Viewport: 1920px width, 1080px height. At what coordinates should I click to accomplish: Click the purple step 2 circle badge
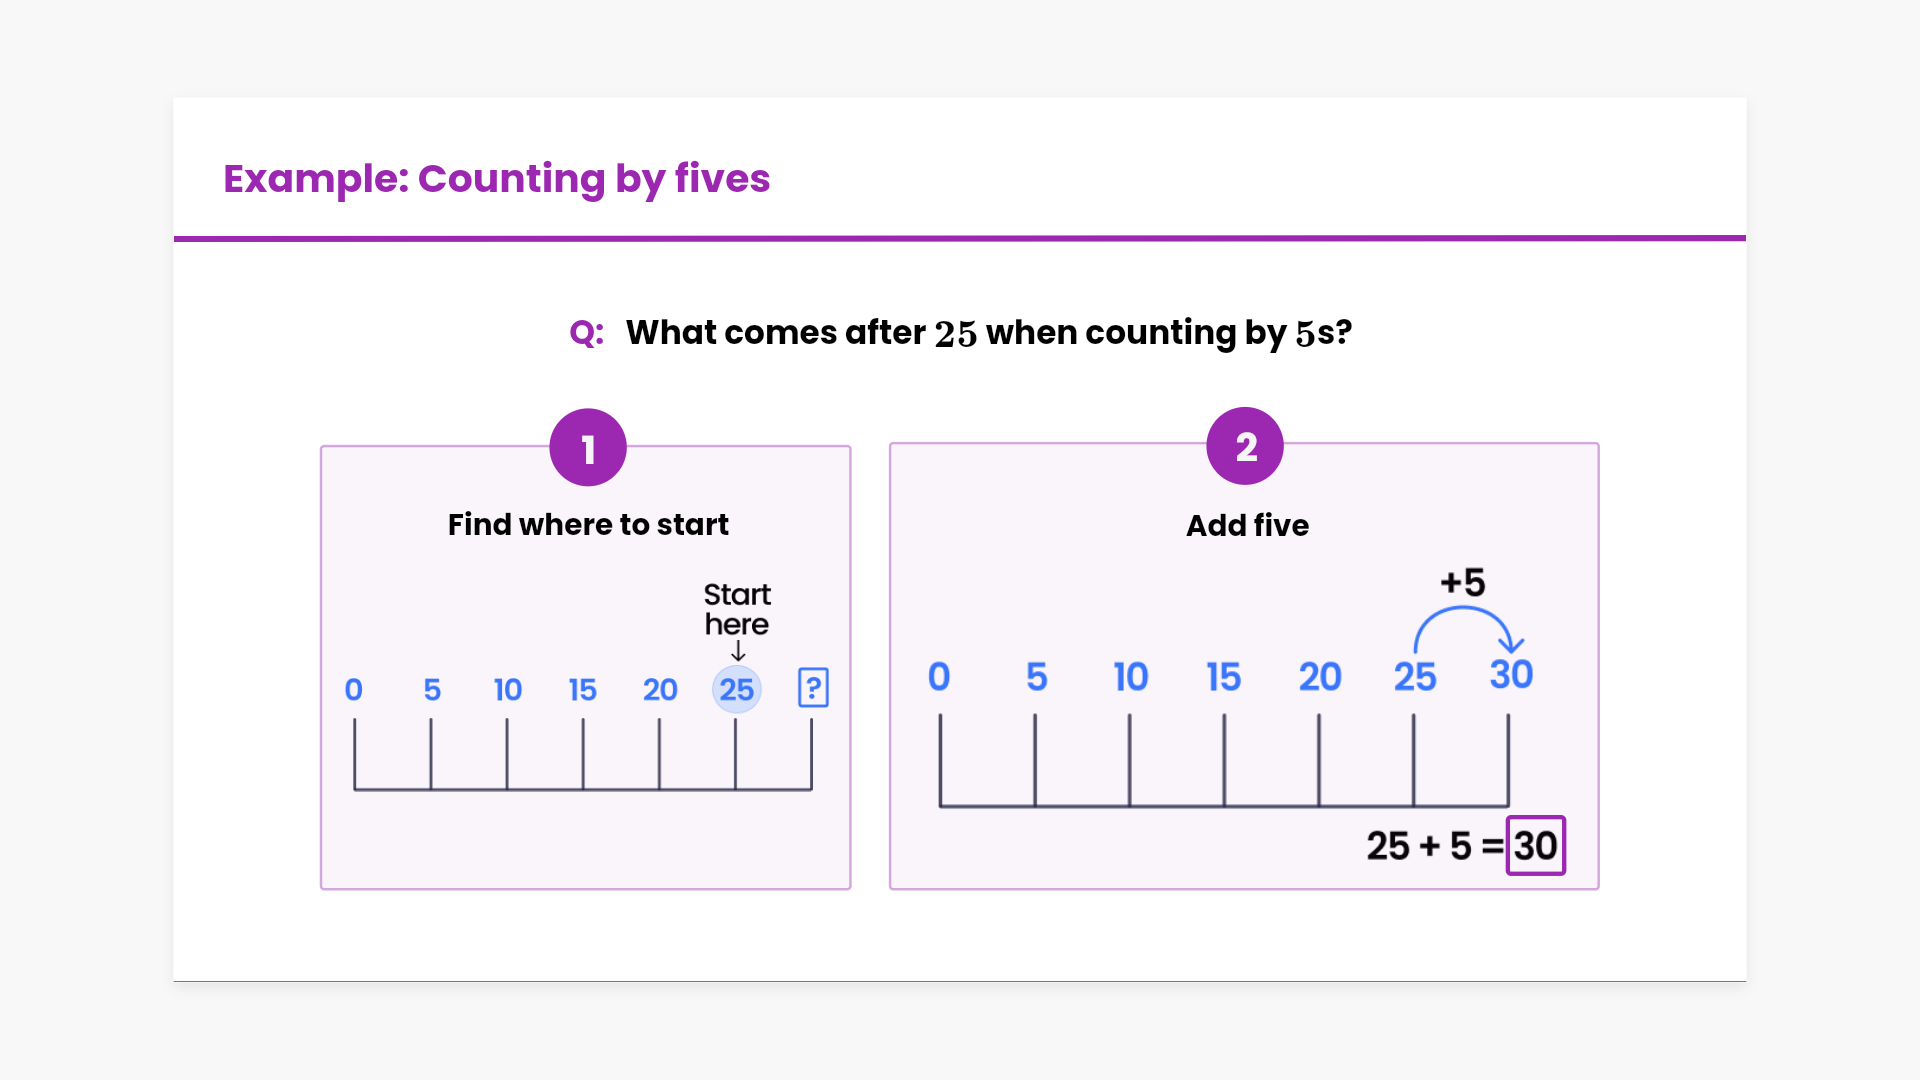1245,446
